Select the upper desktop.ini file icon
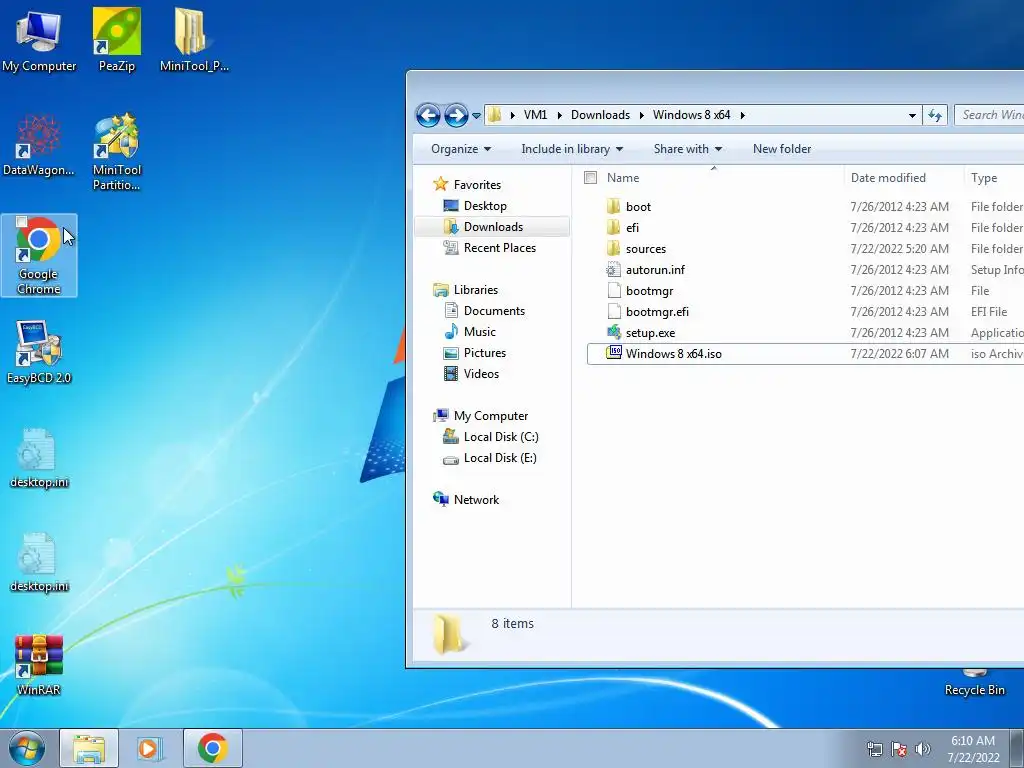Screen dimensions: 1024x768 click(39, 457)
